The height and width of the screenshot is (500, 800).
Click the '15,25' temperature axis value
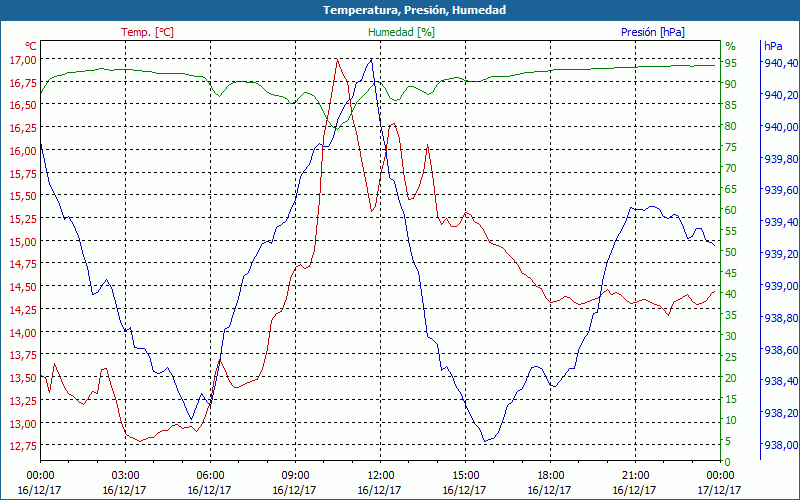click(23, 219)
